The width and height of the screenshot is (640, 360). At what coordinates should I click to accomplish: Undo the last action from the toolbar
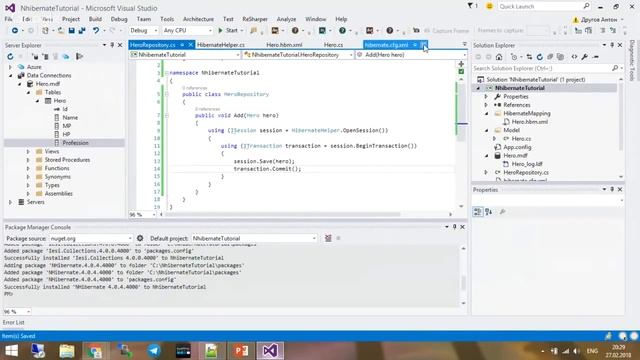coord(96,31)
